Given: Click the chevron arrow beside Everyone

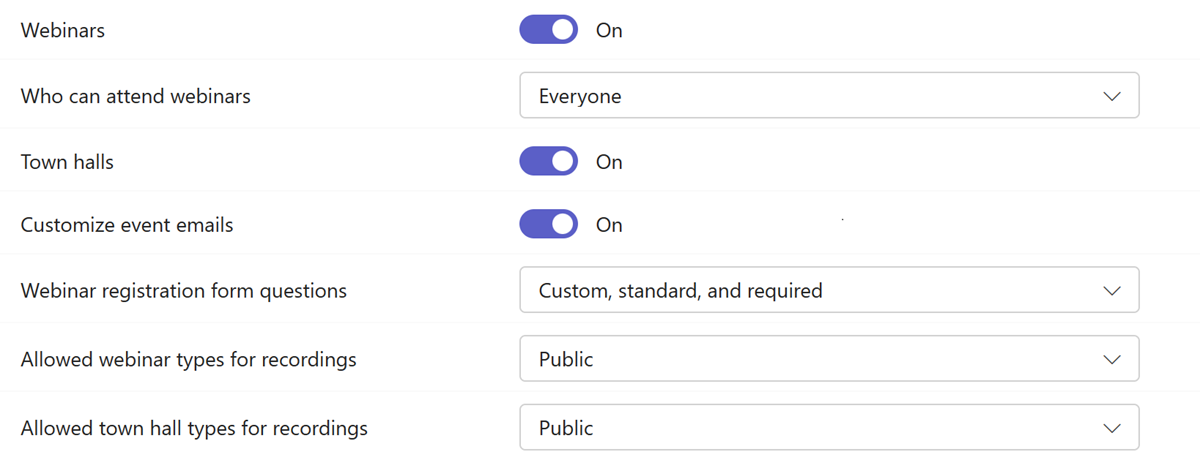Looking at the screenshot, I should 1111,96.
